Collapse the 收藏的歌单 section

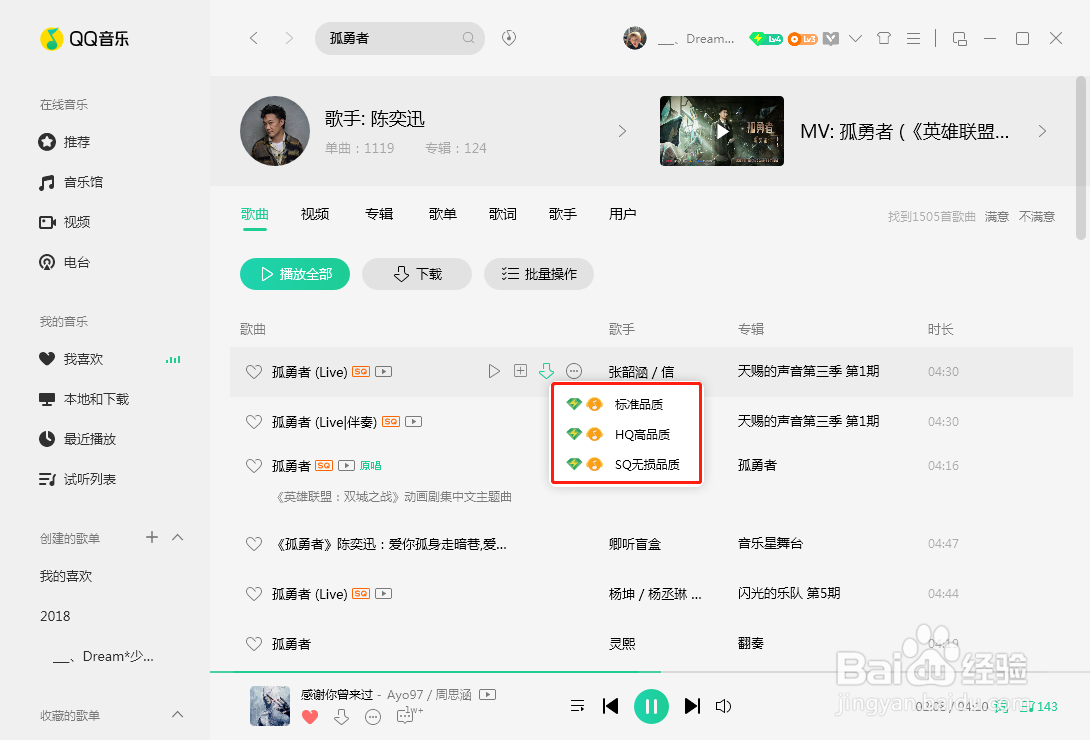pos(178,714)
